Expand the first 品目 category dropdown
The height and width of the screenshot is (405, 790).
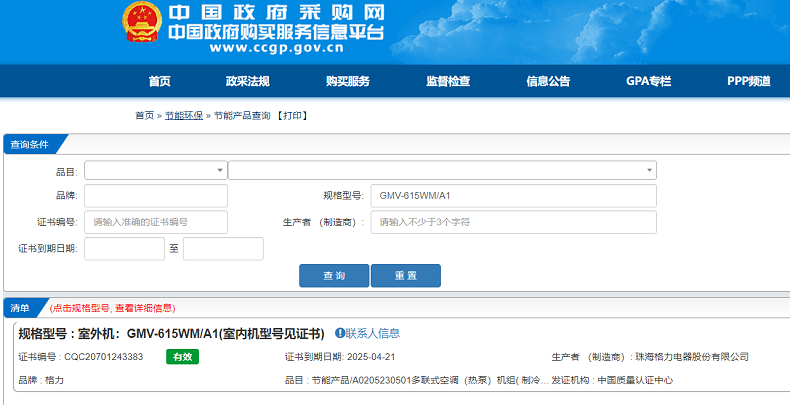coord(156,170)
